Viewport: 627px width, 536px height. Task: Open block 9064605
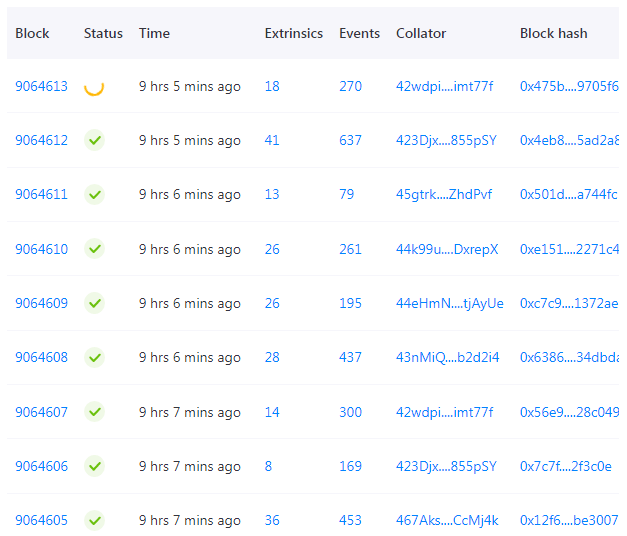(41, 520)
